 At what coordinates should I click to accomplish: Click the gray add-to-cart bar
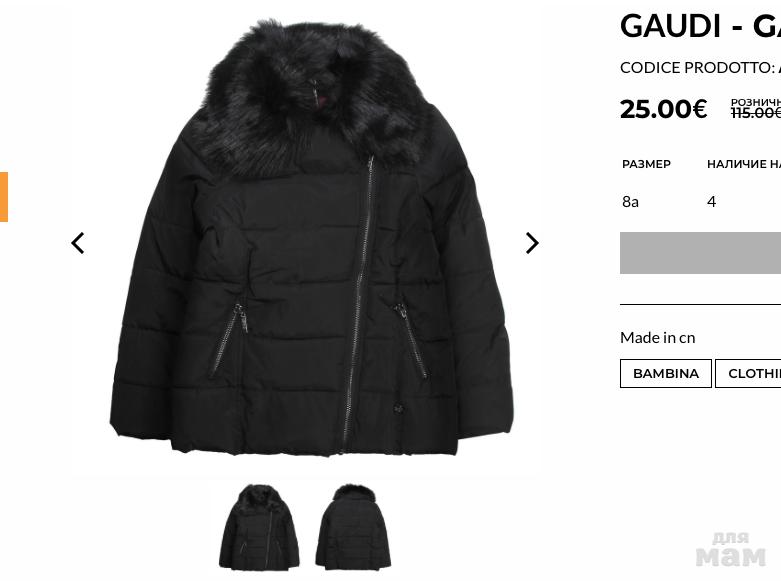[x=700, y=253]
